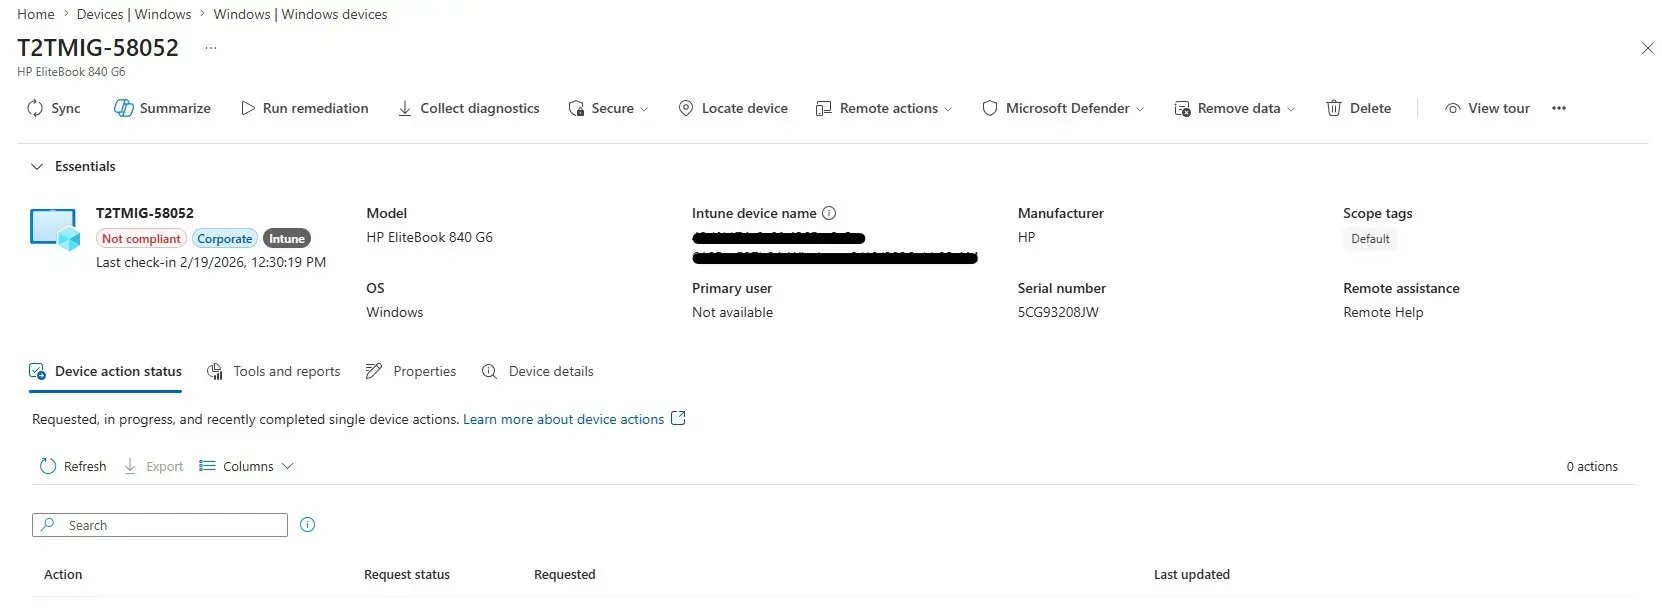1662x613 pixels.
Task: Click the Locate device button label
Action: click(745, 108)
